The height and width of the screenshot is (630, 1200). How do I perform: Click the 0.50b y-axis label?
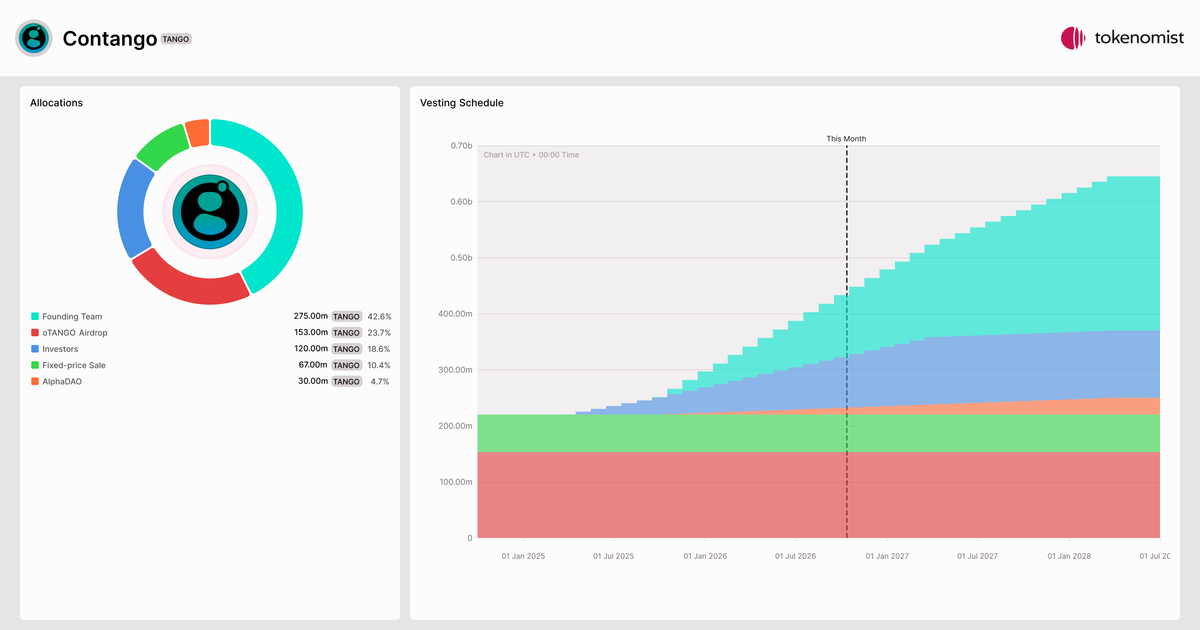(x=461, y=258)
